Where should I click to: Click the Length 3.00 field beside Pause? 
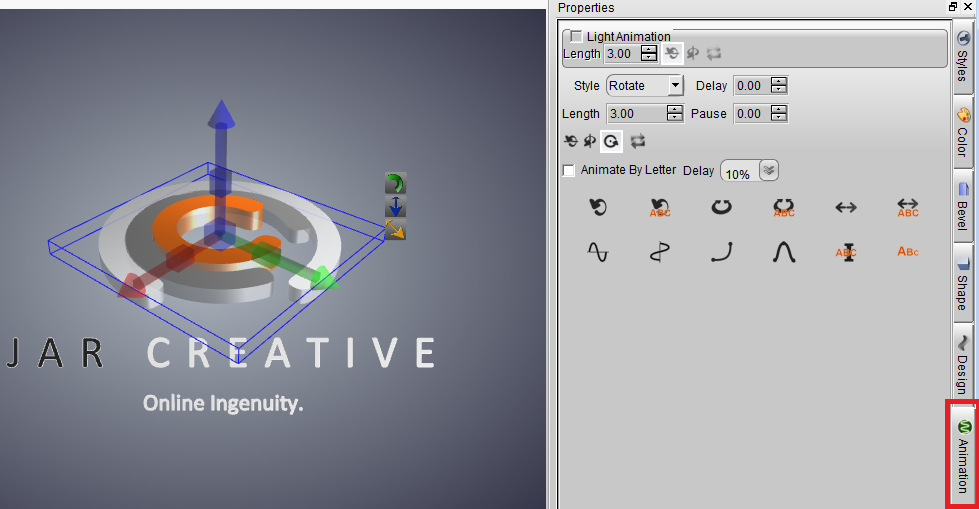636,114
